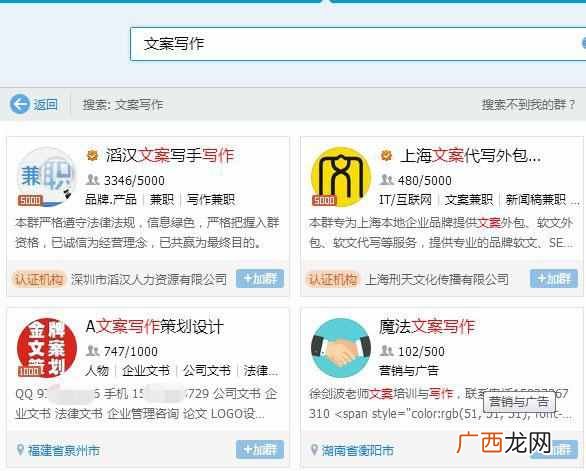Open group title 滔汉文案写手写作
586x471 pixels.
pos(170,156)
